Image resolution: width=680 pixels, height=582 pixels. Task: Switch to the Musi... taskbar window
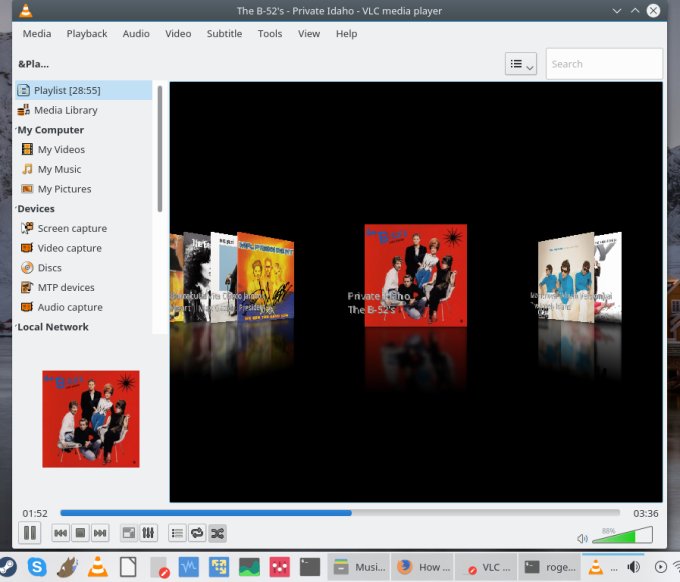pos(359,567)
